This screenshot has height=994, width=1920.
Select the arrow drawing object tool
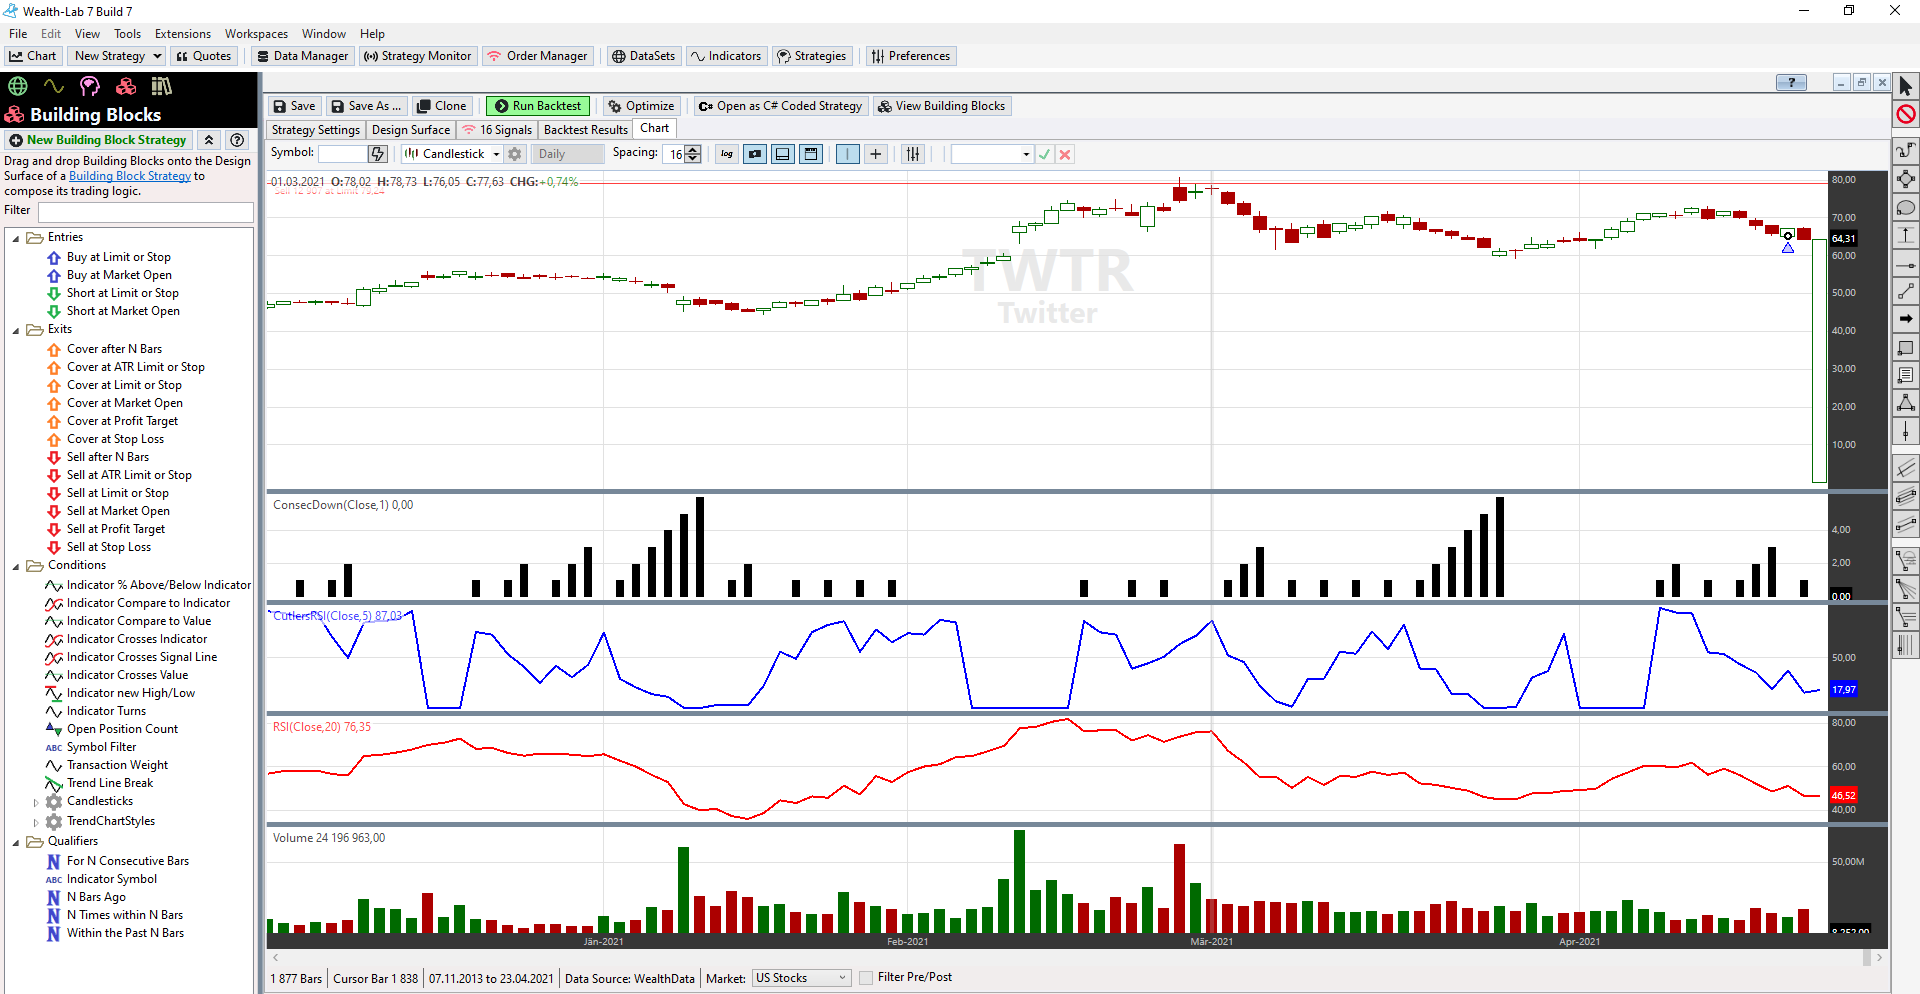pyautogui.click(x=1906, y=319)
